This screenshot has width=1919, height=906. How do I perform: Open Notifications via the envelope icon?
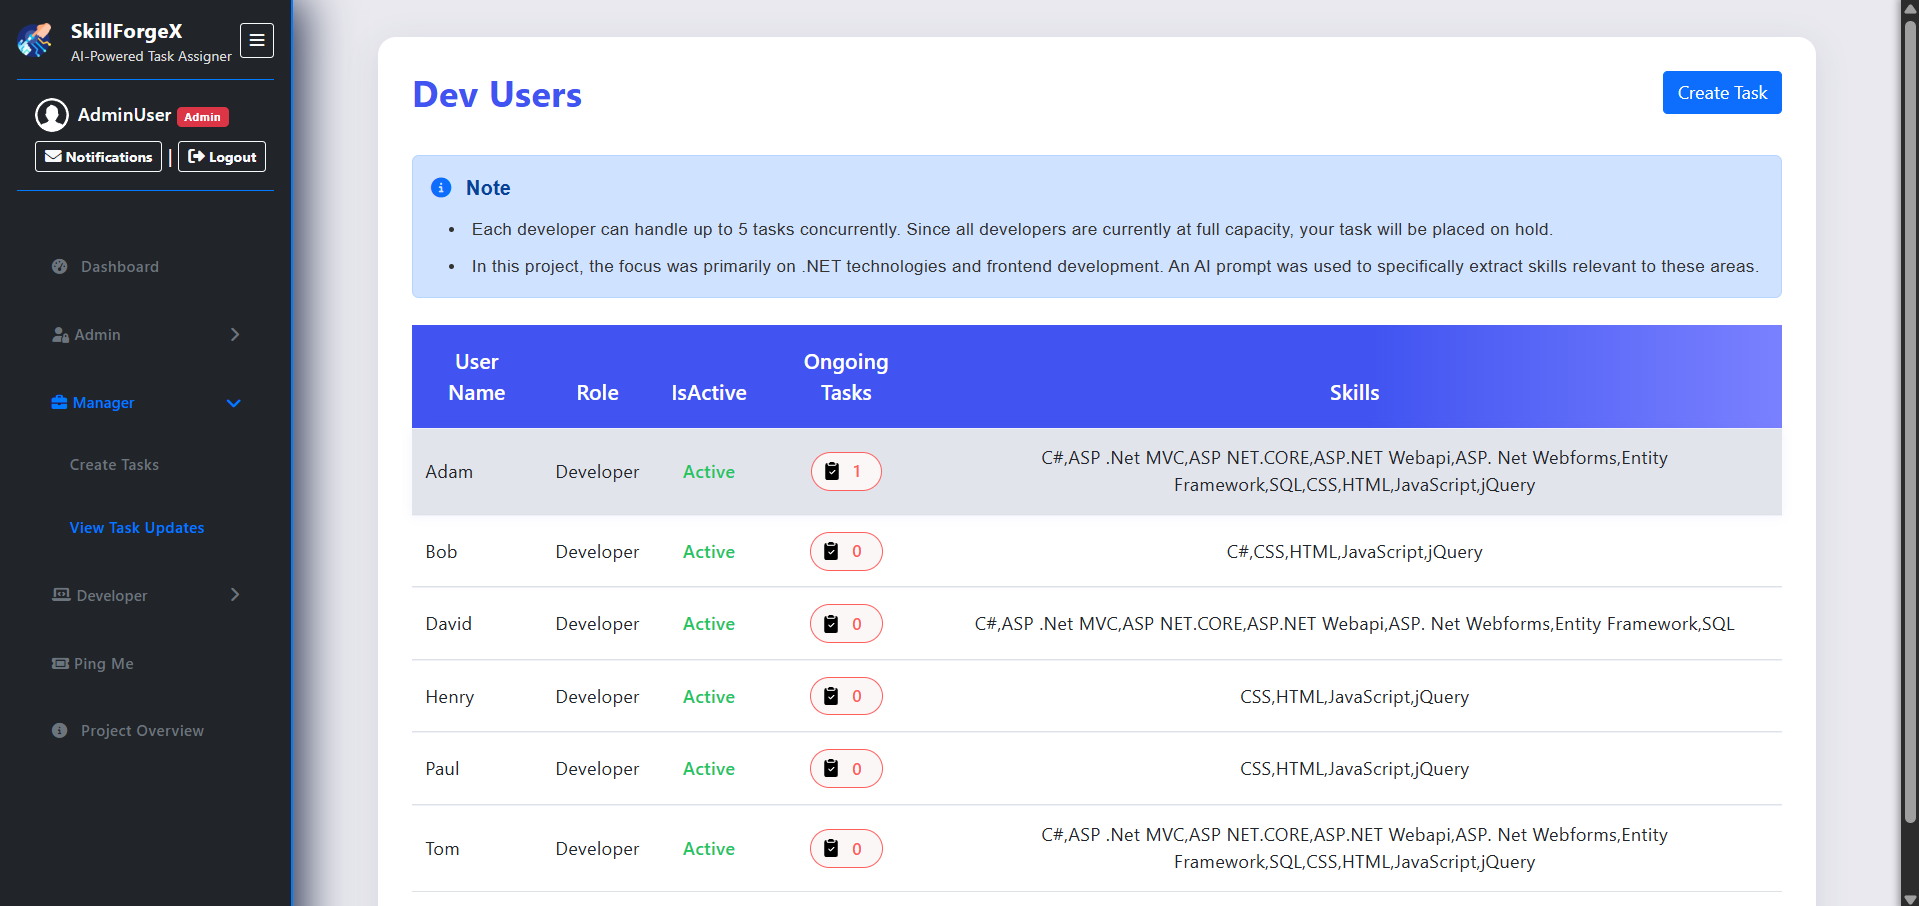point(55,157)
